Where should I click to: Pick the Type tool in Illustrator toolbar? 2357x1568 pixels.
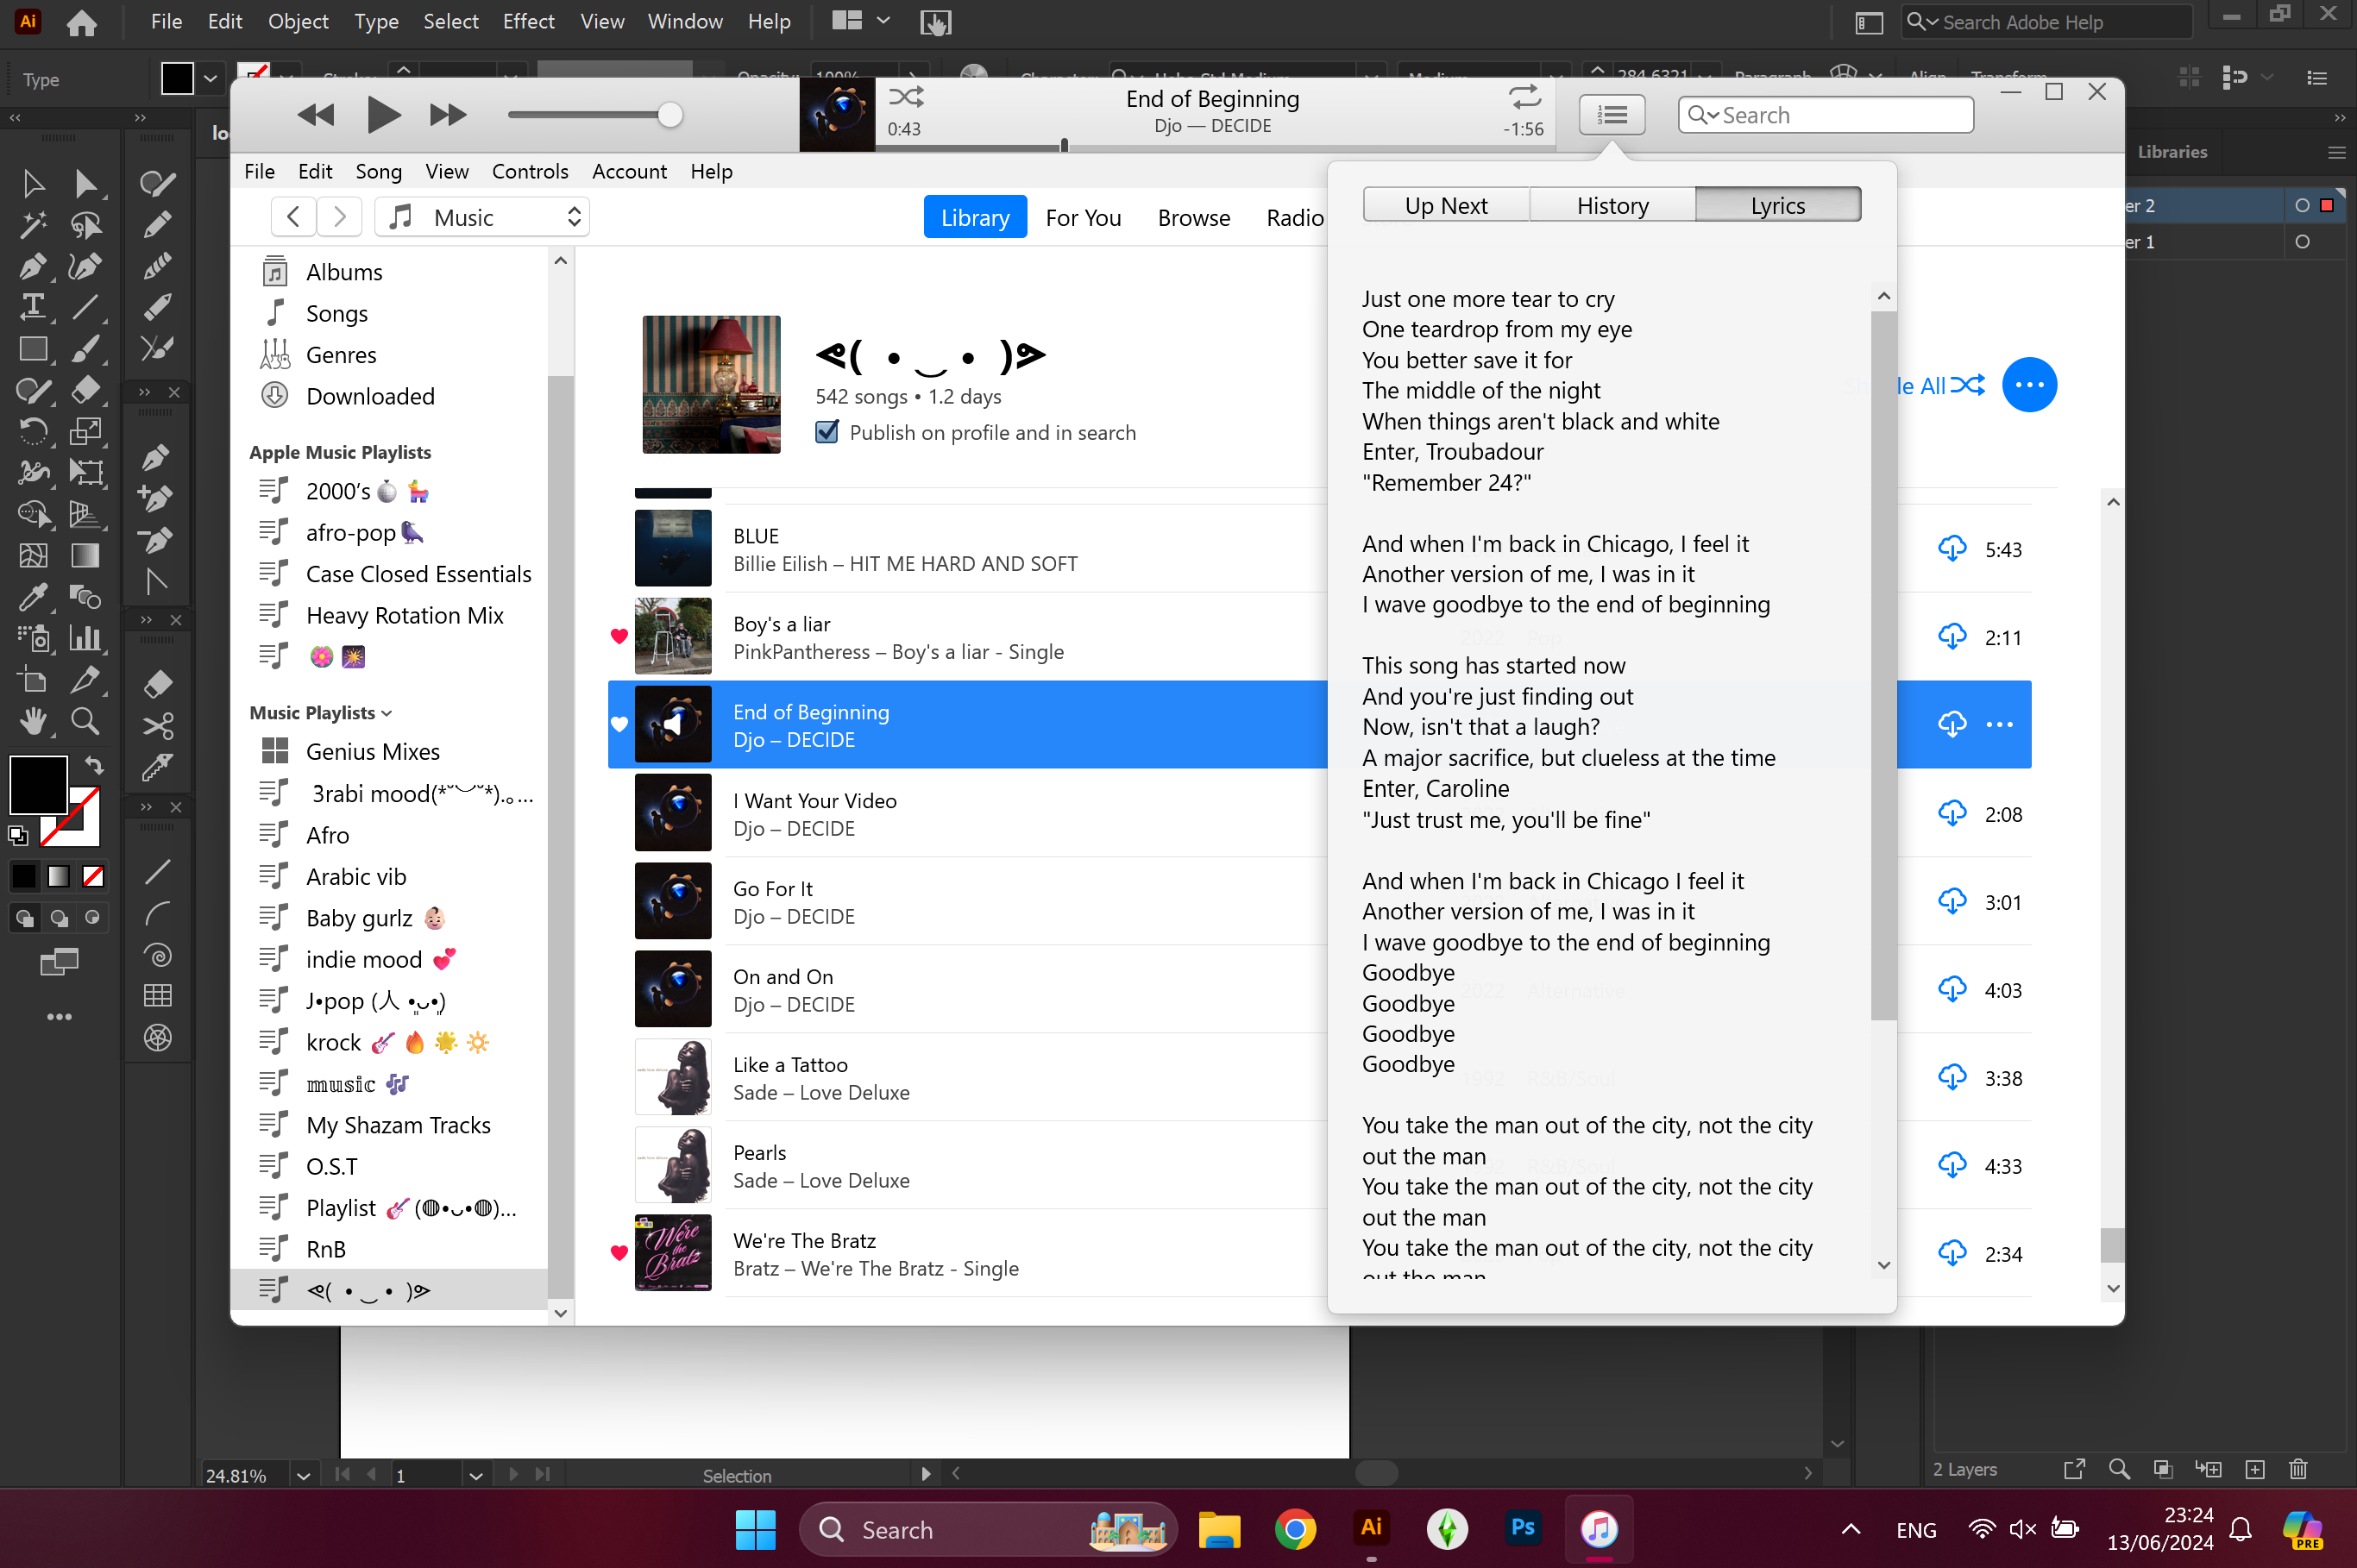click(x=33, y=307)
